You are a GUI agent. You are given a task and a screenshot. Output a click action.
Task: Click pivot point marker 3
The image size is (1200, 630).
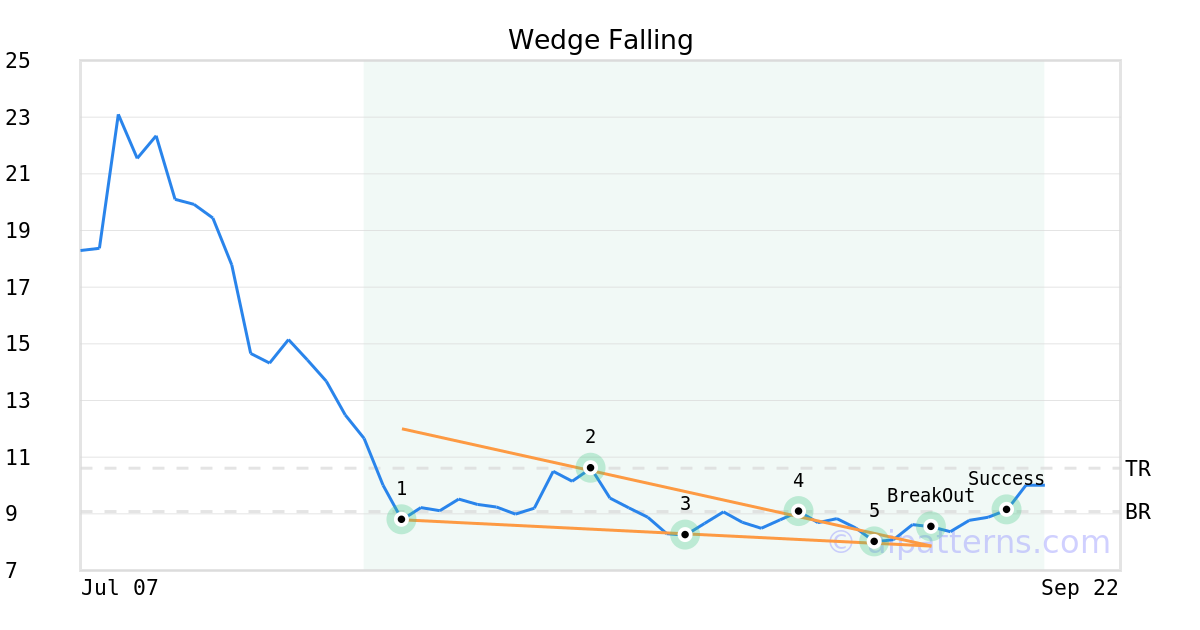click(685, 534)
